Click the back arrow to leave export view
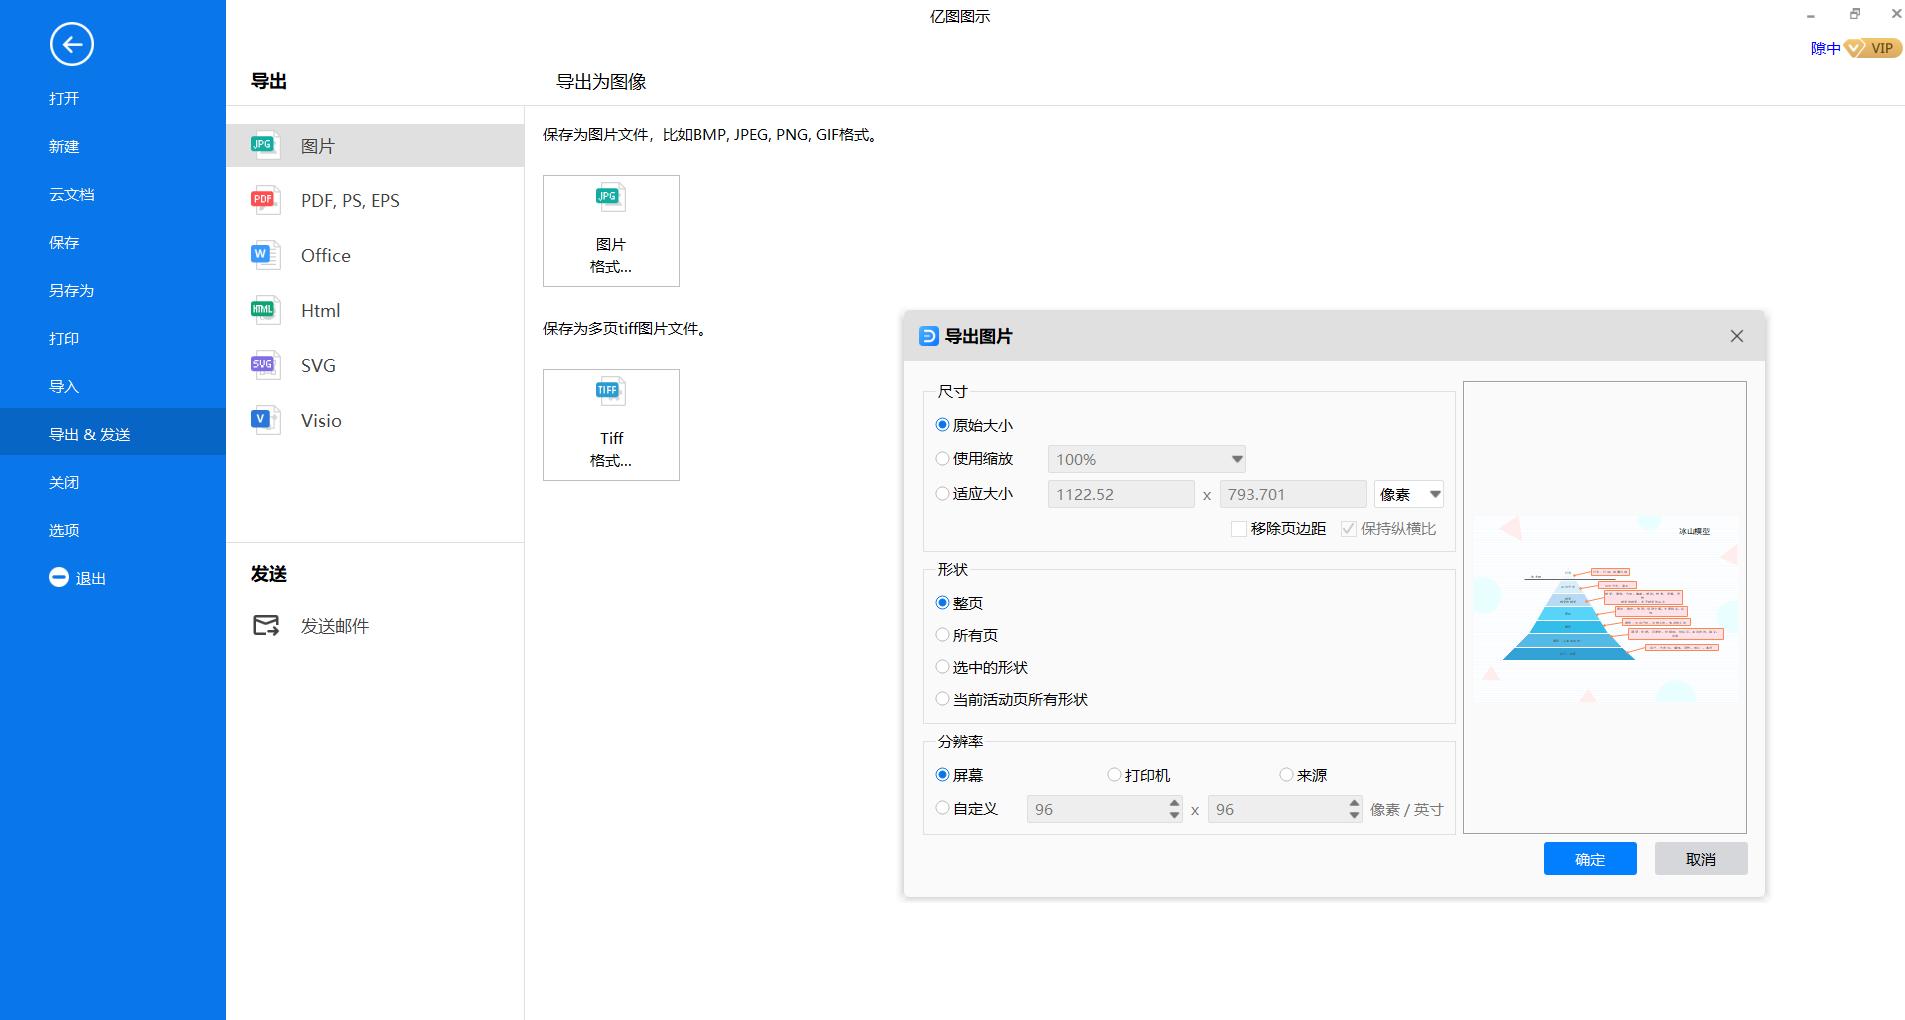This screenshot has width=1905, height=1020. click(71, 45)
